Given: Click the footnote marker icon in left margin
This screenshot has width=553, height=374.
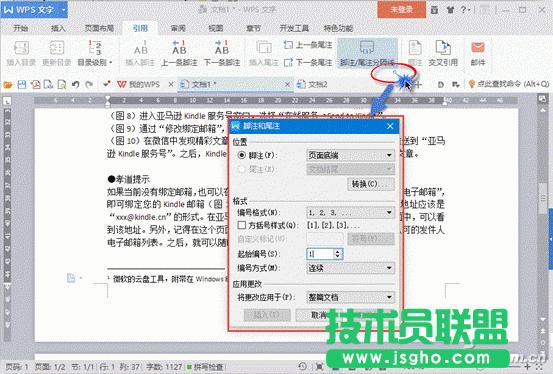Looking at the screenshot, I should tap(71, 278).
